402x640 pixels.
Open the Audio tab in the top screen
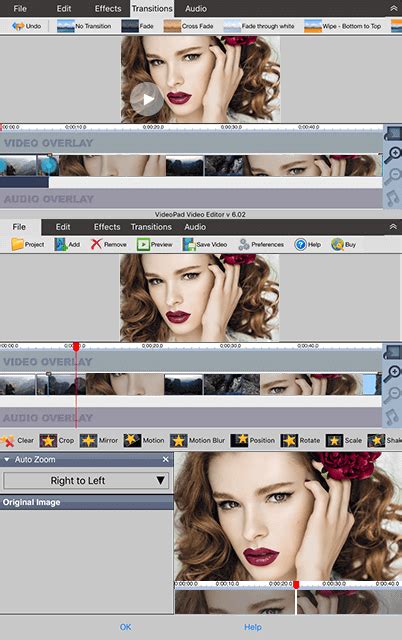(195, 9)
